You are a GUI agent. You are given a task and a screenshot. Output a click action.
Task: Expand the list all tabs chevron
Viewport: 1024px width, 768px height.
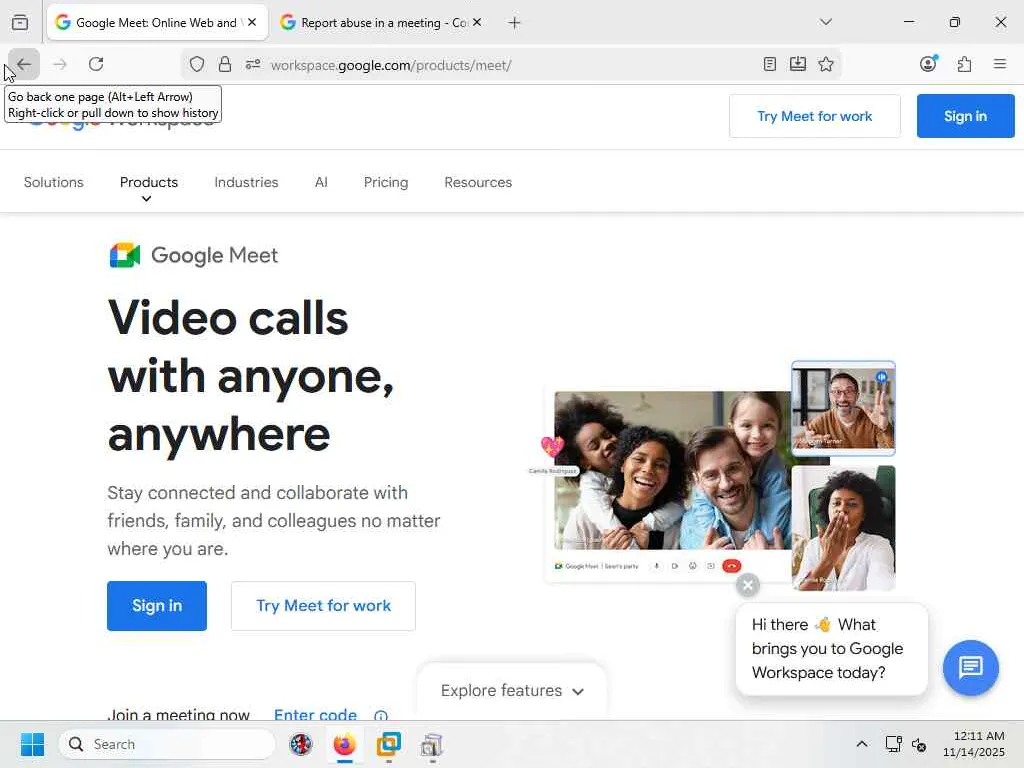click(825, 22)
